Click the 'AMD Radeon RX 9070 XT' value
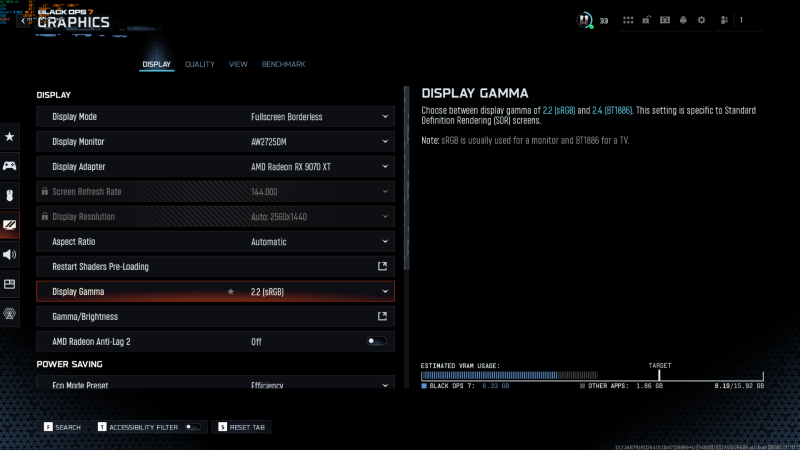Viewport: 800px width, 450px height. tap(291, 167)
